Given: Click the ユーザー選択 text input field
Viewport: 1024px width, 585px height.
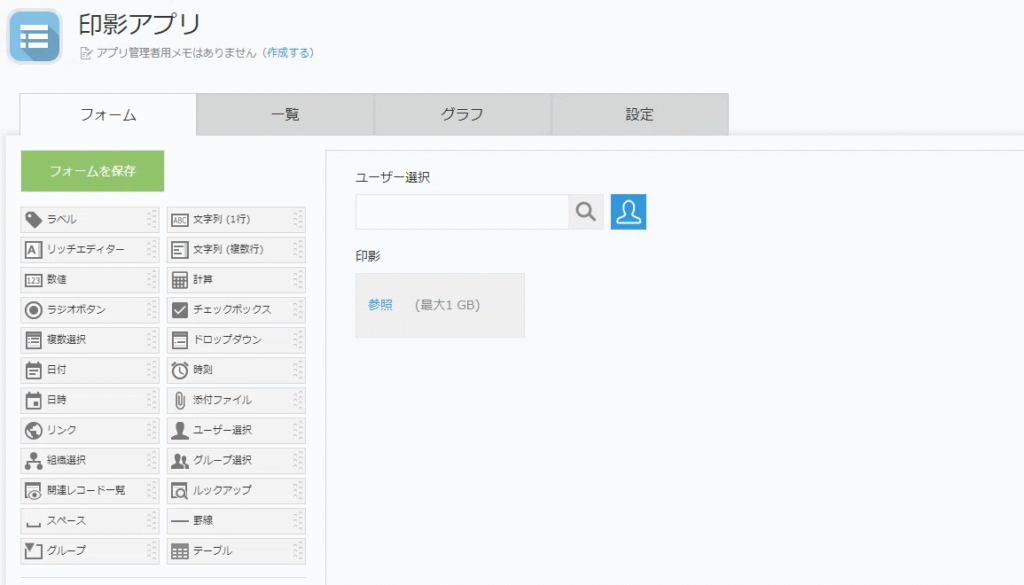Looking at the screenshot, I should pos(461,212).
